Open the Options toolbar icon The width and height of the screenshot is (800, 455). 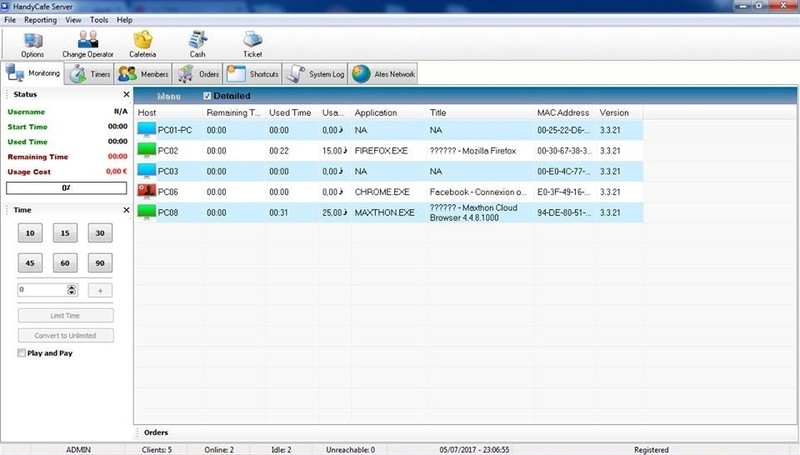[x=33, y=40]
